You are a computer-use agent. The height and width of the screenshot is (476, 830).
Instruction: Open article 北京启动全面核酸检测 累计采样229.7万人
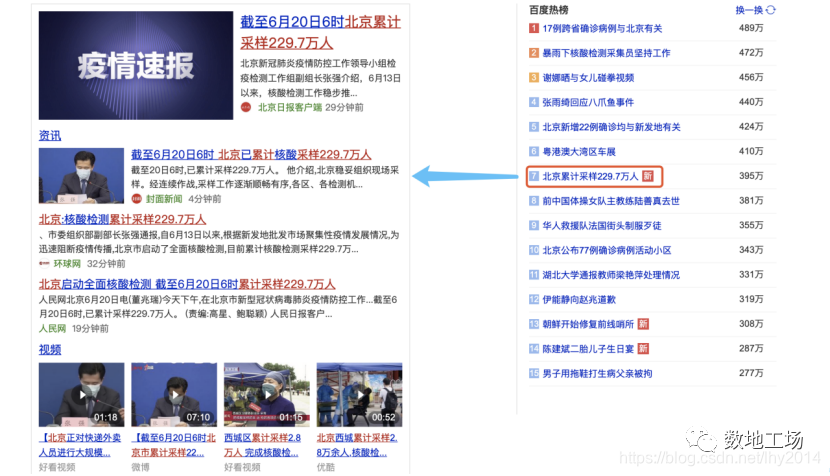click(x=187, y=284)
